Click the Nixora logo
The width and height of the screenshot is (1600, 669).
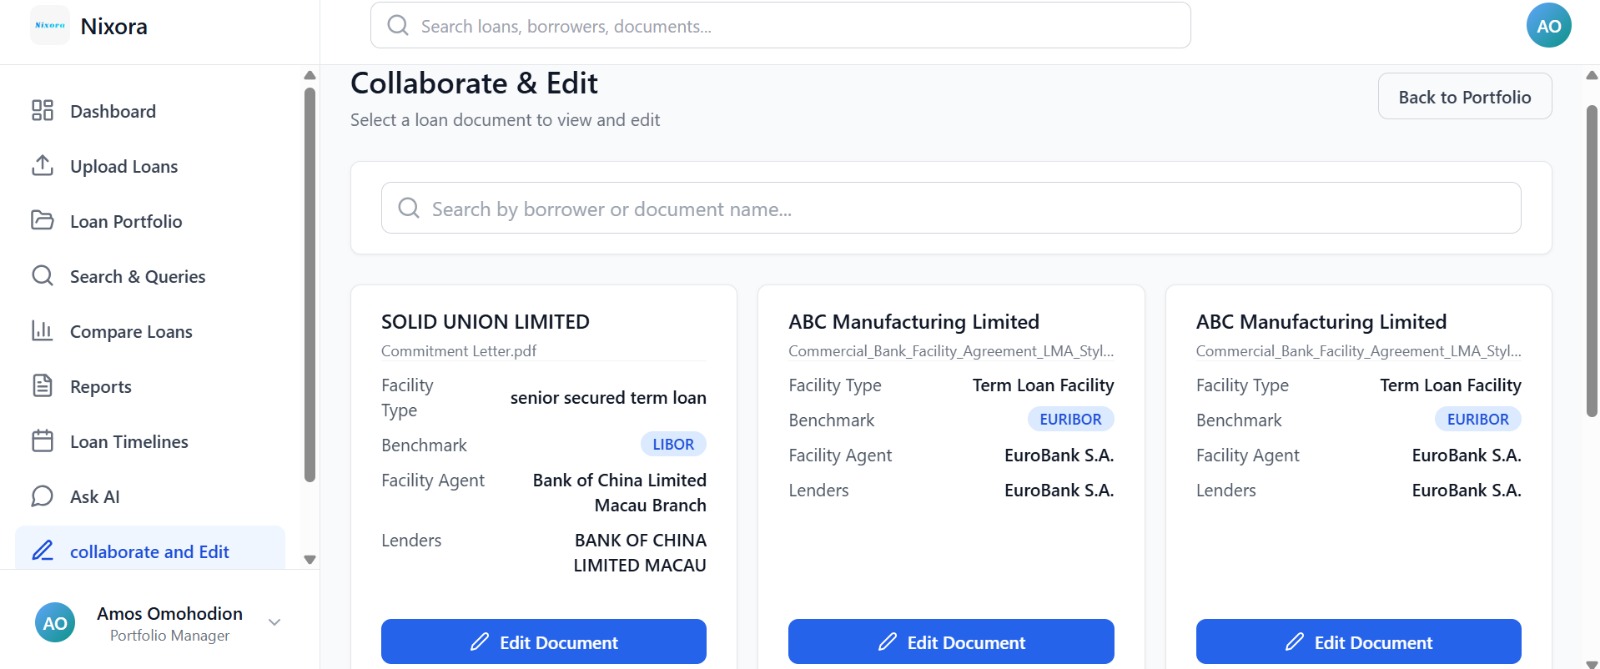(50, 26)
